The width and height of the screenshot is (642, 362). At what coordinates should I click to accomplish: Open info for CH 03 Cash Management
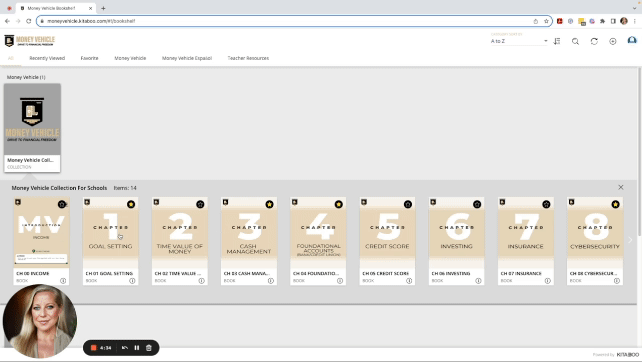coord(271,281)
